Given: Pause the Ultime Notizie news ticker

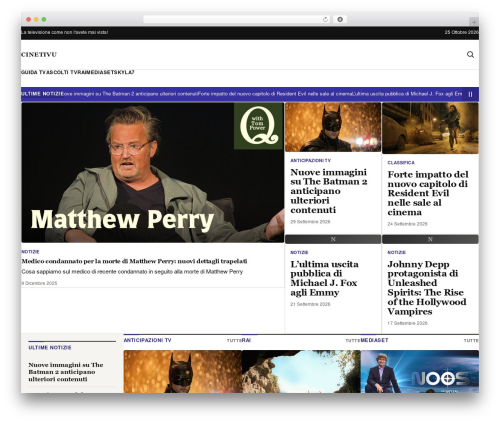Looking at the screenshot, I should click(470, 94).
